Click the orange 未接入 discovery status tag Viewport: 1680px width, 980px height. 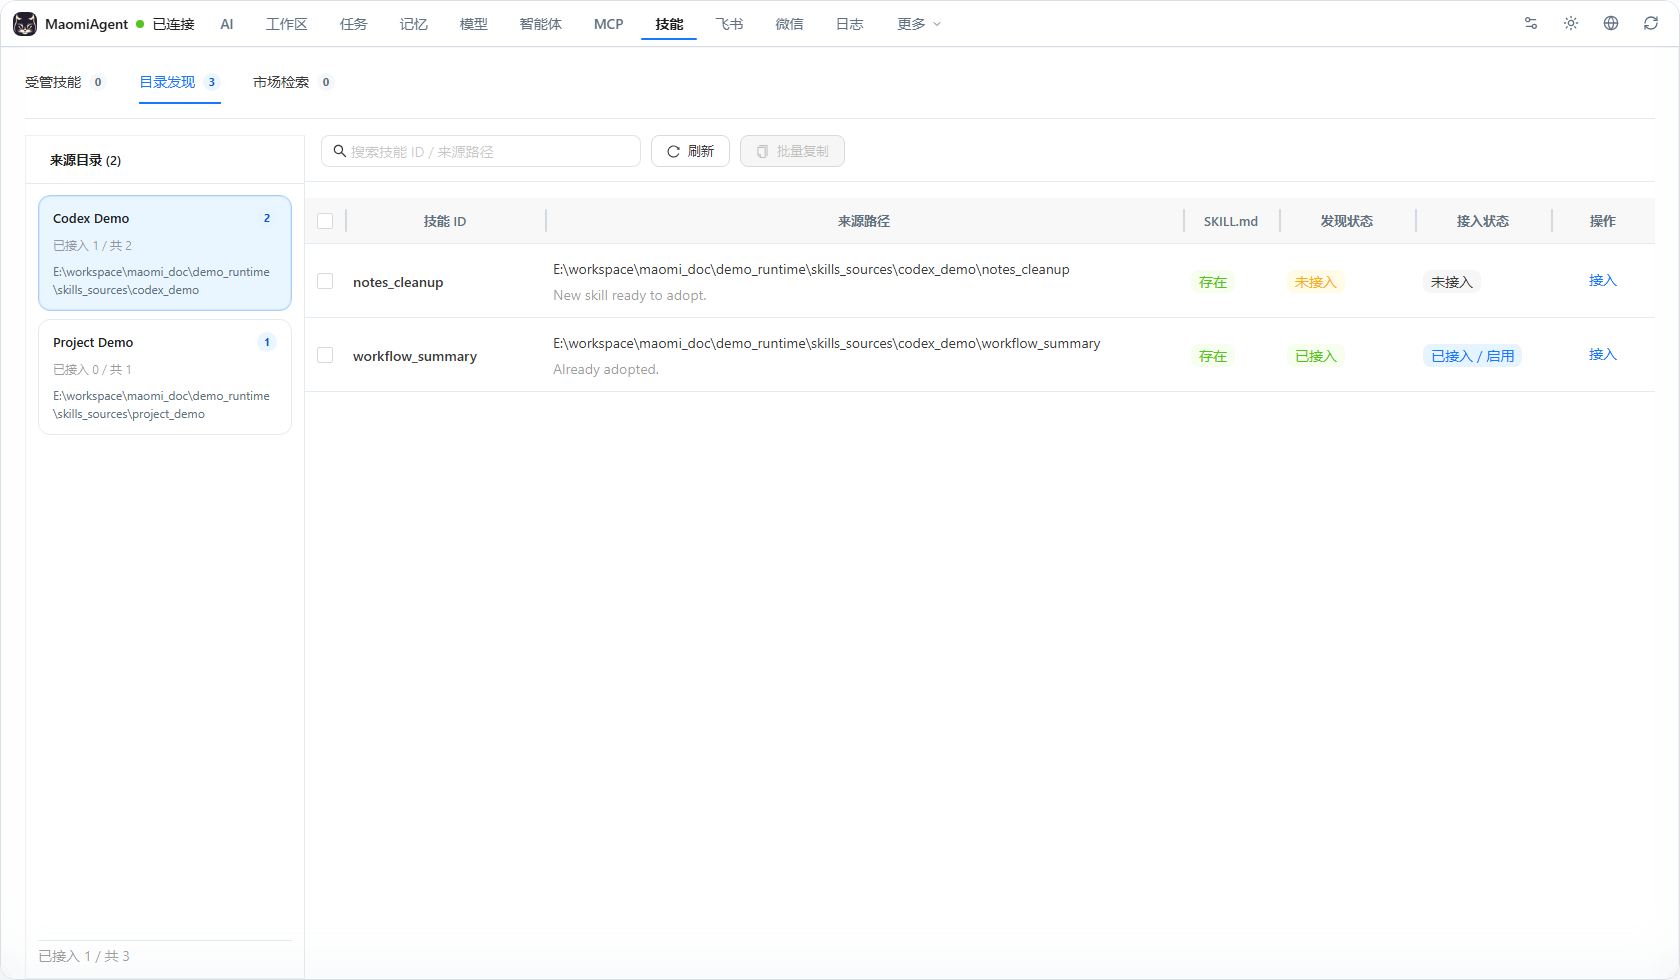tap(1316, 282)
